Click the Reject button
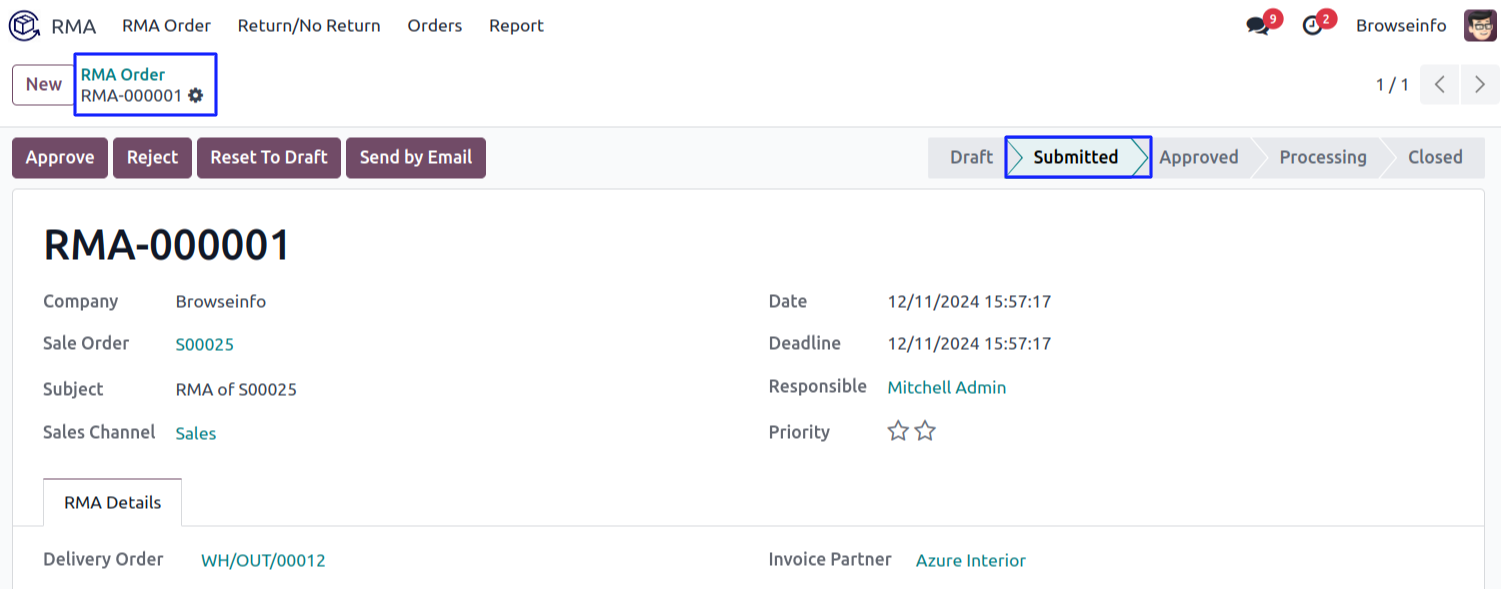 tap(152, 158)
